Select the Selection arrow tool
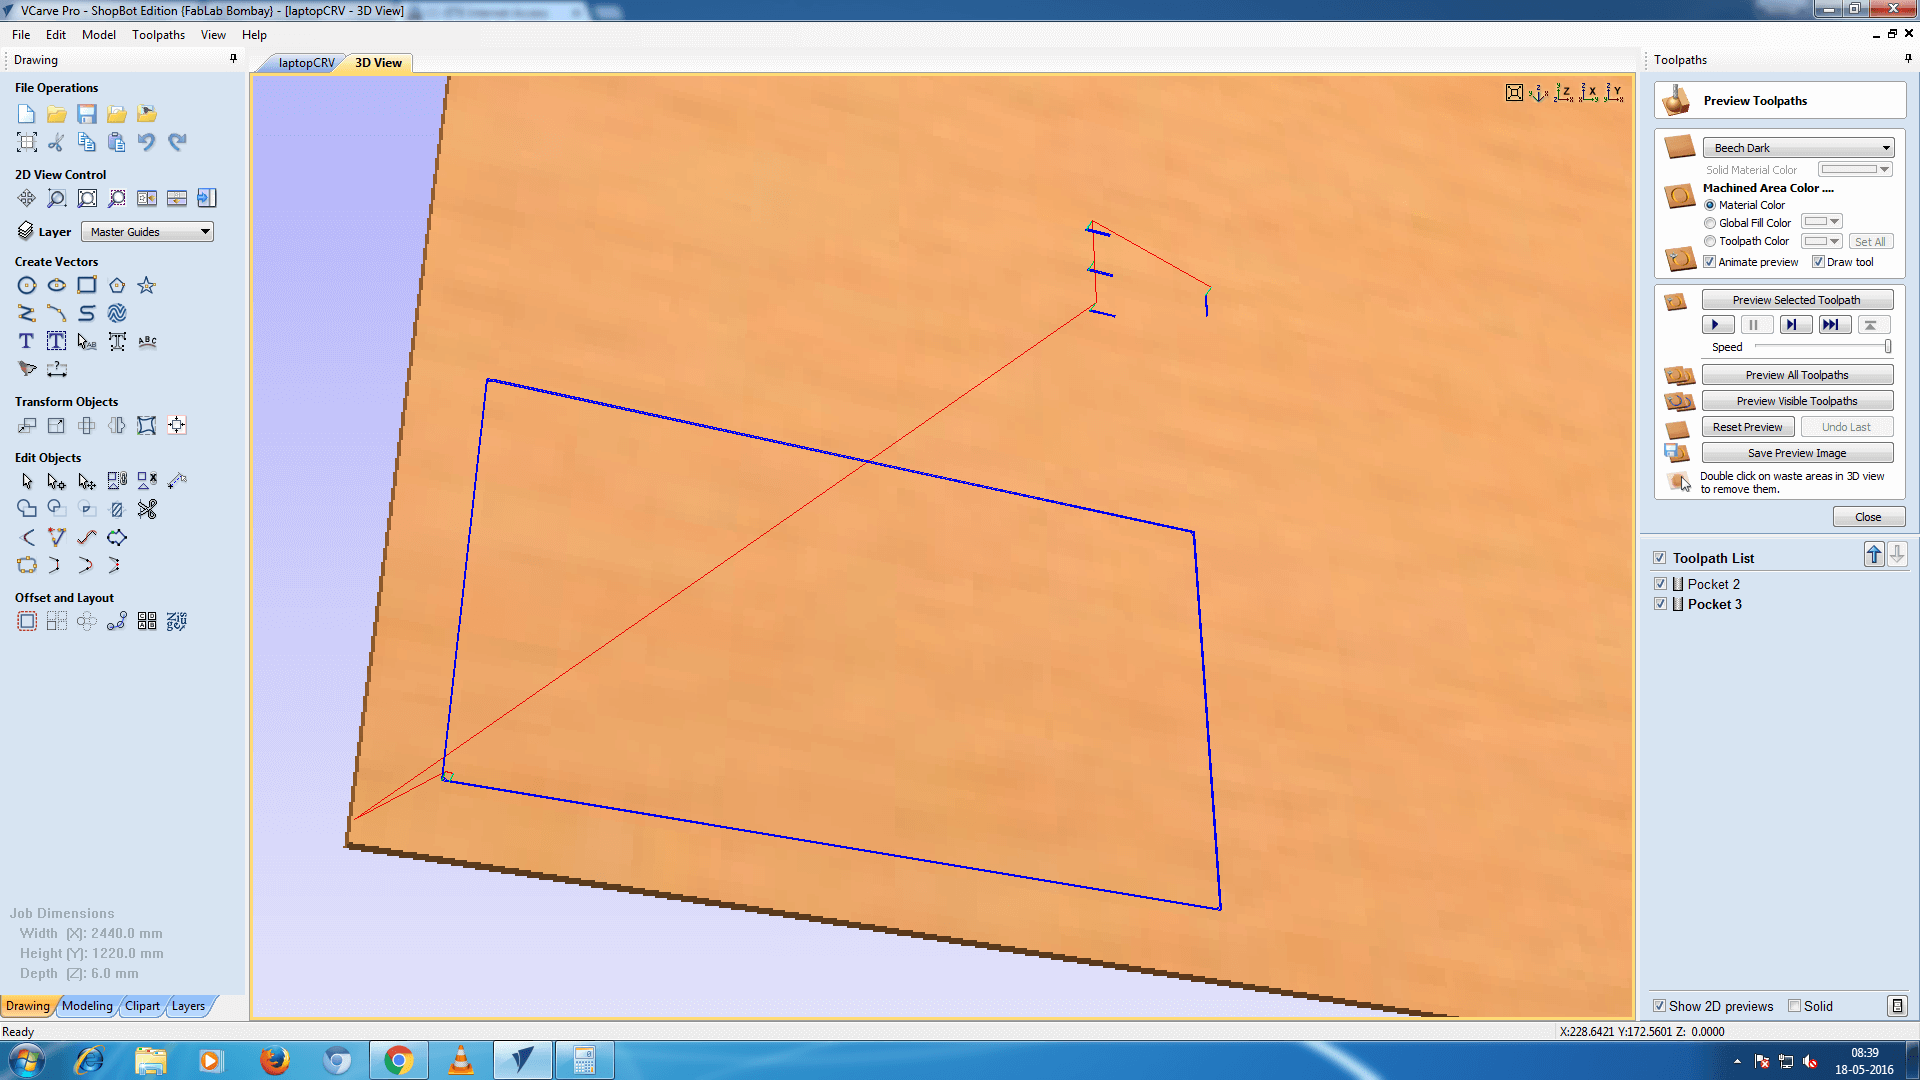This screenshot has width=1920, height=1080. (x=27, y=481)
